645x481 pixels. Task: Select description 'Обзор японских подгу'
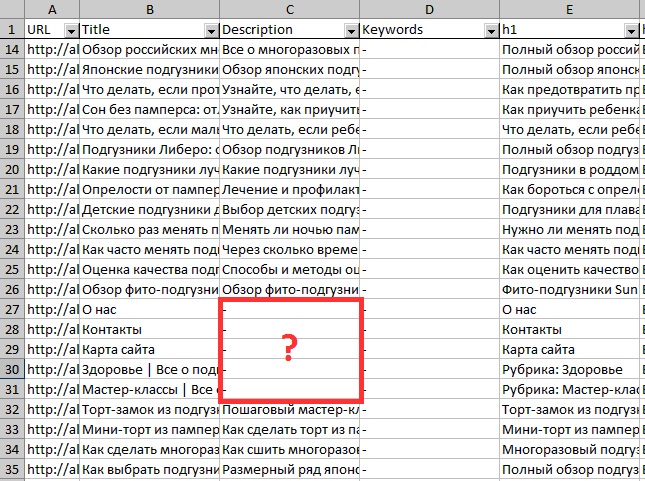[x=290, y=70]
